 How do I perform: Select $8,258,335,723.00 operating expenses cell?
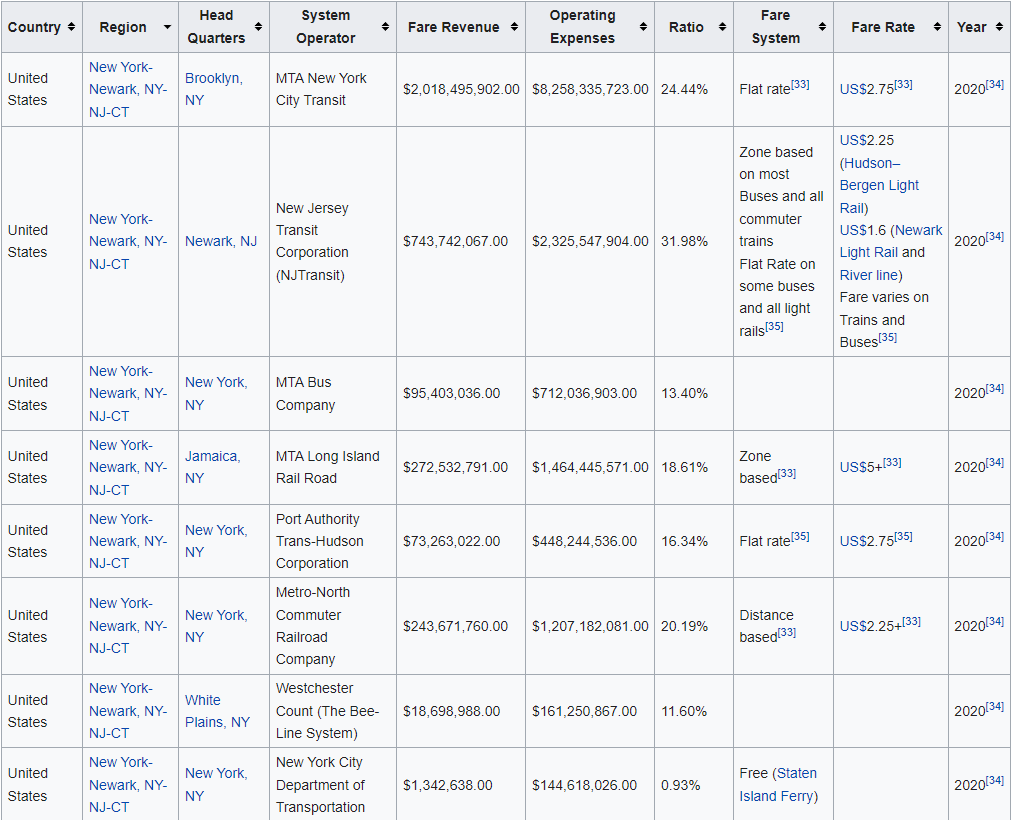590,89
